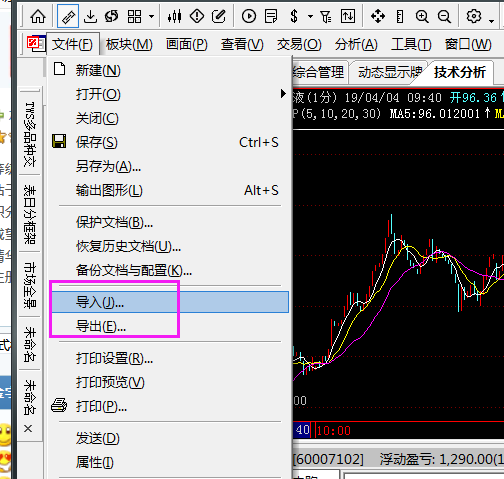Click the up-down sort arrows icon
Screen dimensions: 504x479
click(x=348, y=16)
